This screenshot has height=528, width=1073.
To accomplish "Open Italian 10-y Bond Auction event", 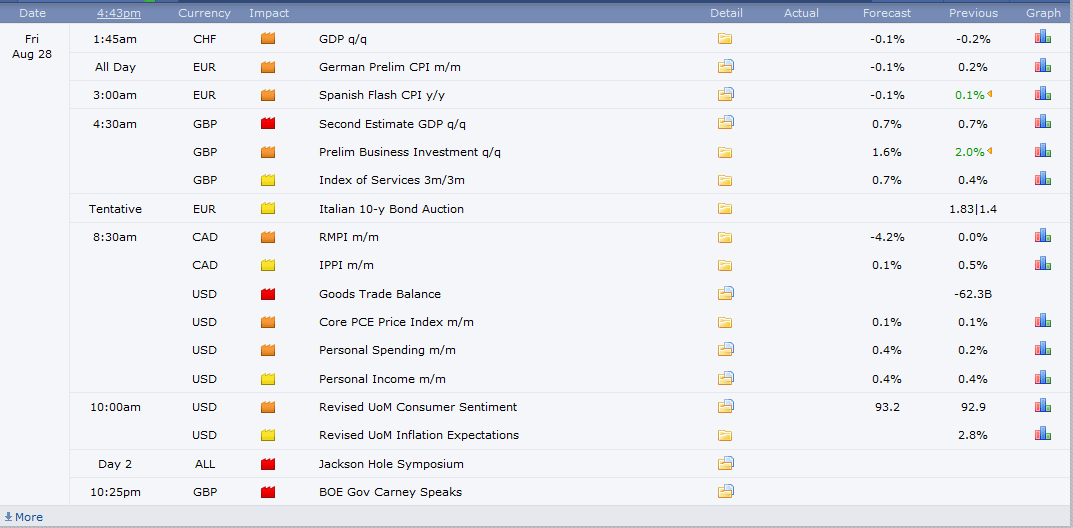I will coord(391,209).
